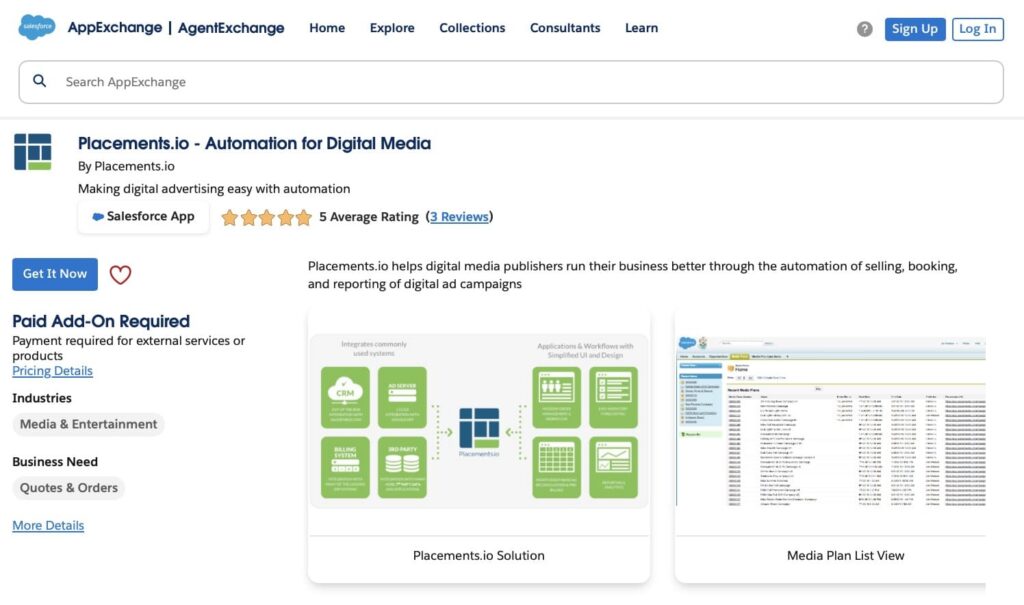Click the Salesforce App badge
1024x605 pixels.
(144, 216)
